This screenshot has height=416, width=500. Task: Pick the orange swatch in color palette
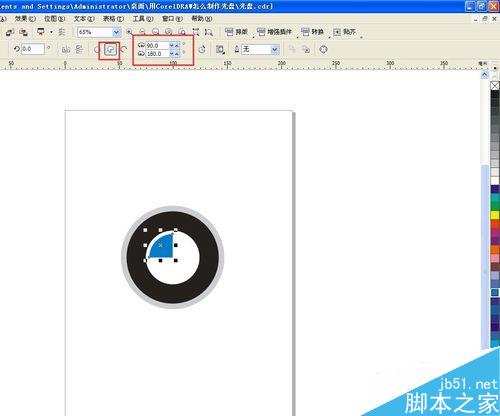(x=495, y=249)
